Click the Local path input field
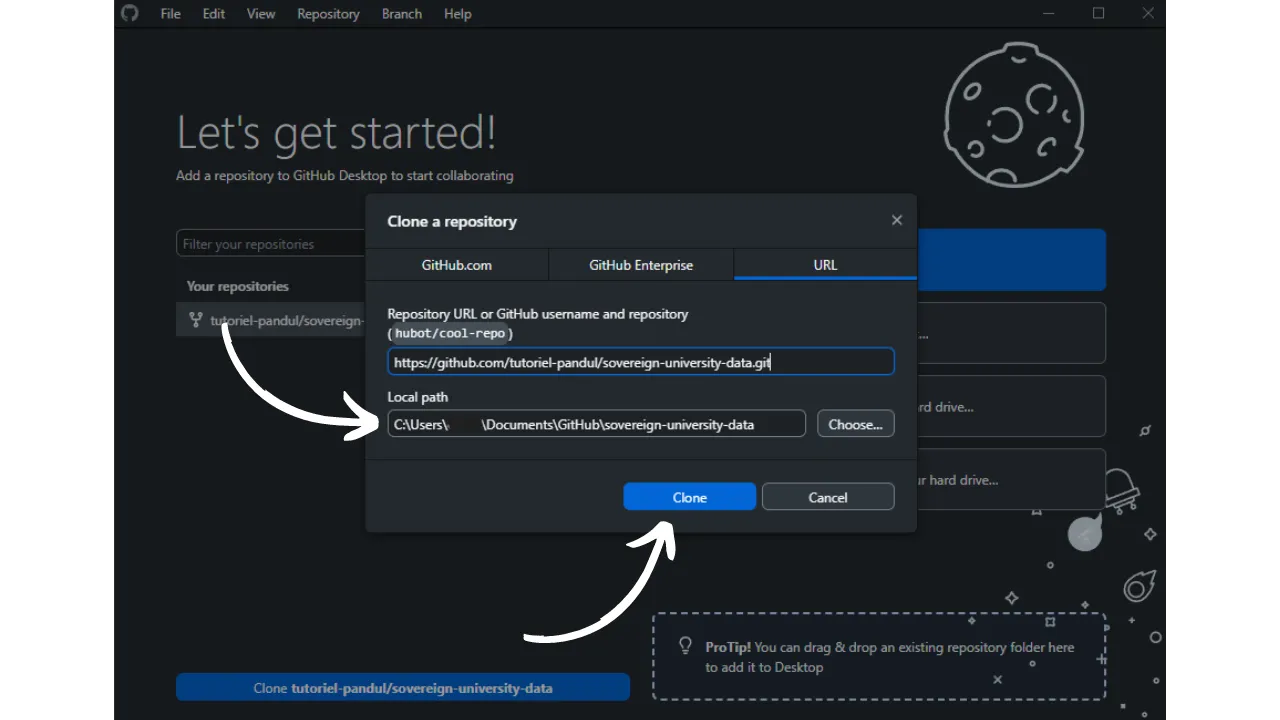The image size is (1280, 720). coord(597,424)
